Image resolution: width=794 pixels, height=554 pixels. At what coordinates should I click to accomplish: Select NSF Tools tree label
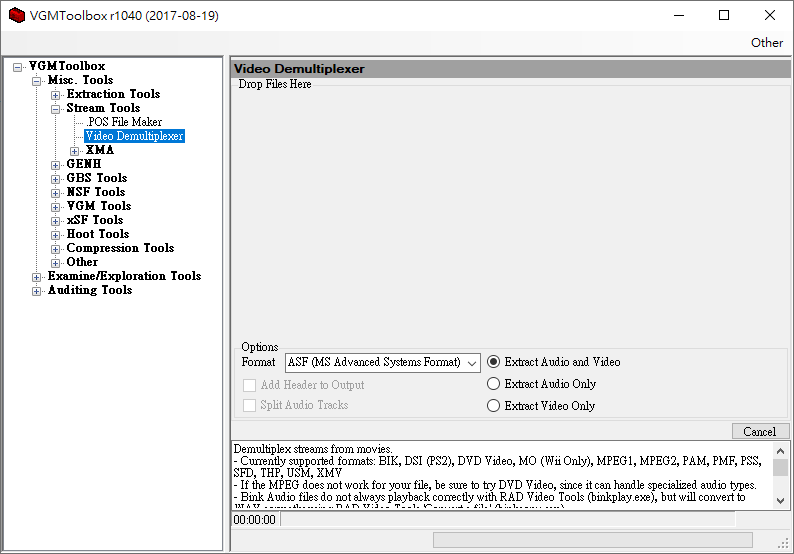(96, 192)
